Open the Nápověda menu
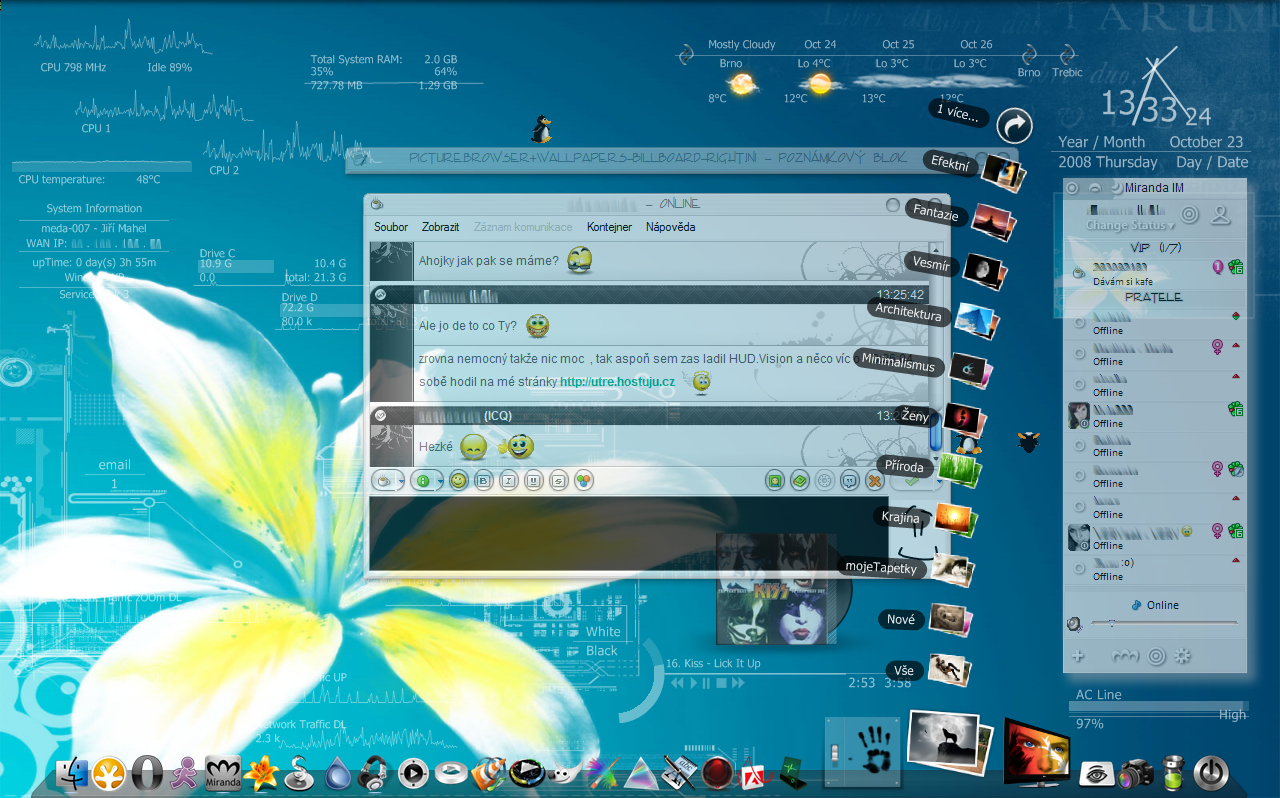 pos(670,227)
